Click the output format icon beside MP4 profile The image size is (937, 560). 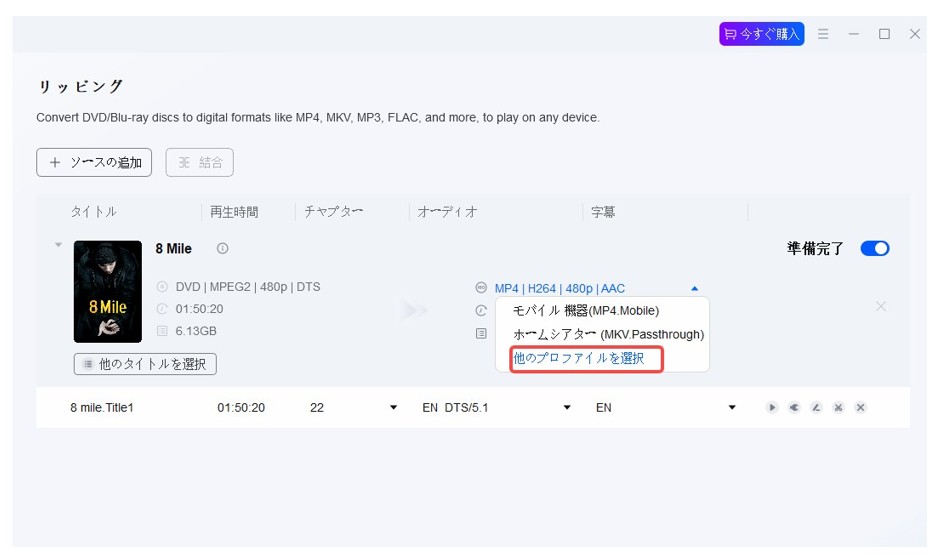481,287
